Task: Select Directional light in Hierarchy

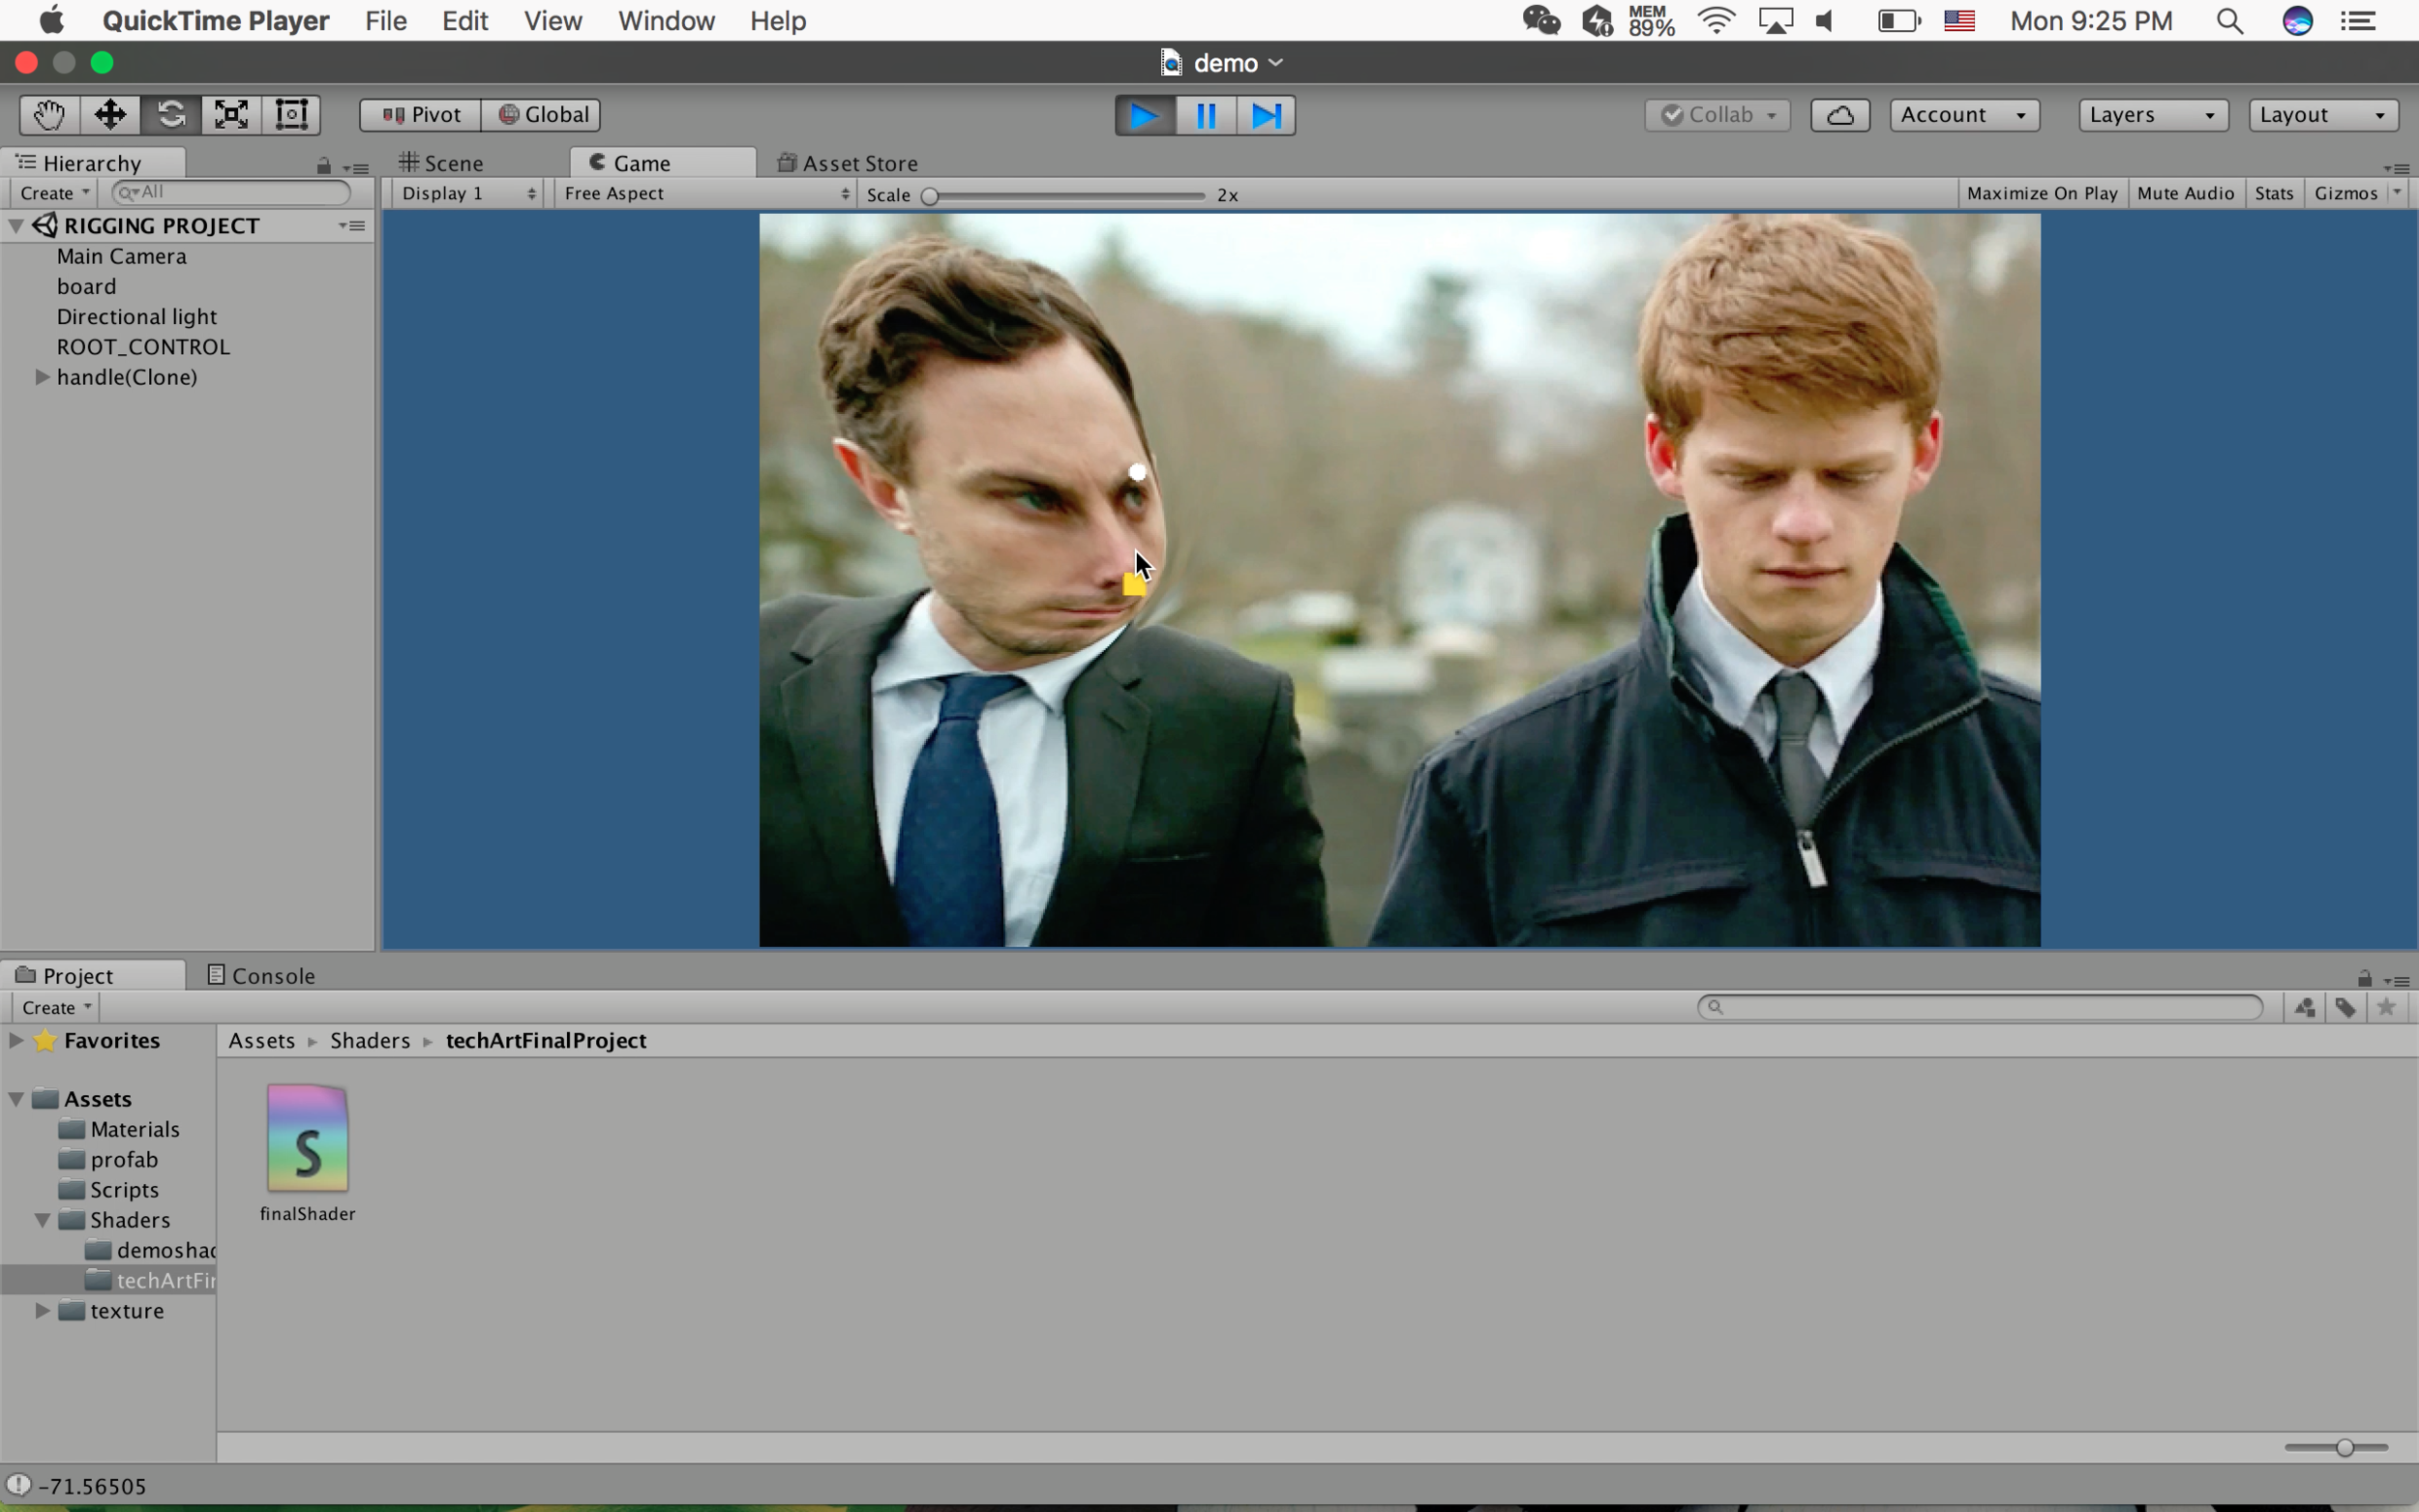Action: coord(136,317)
